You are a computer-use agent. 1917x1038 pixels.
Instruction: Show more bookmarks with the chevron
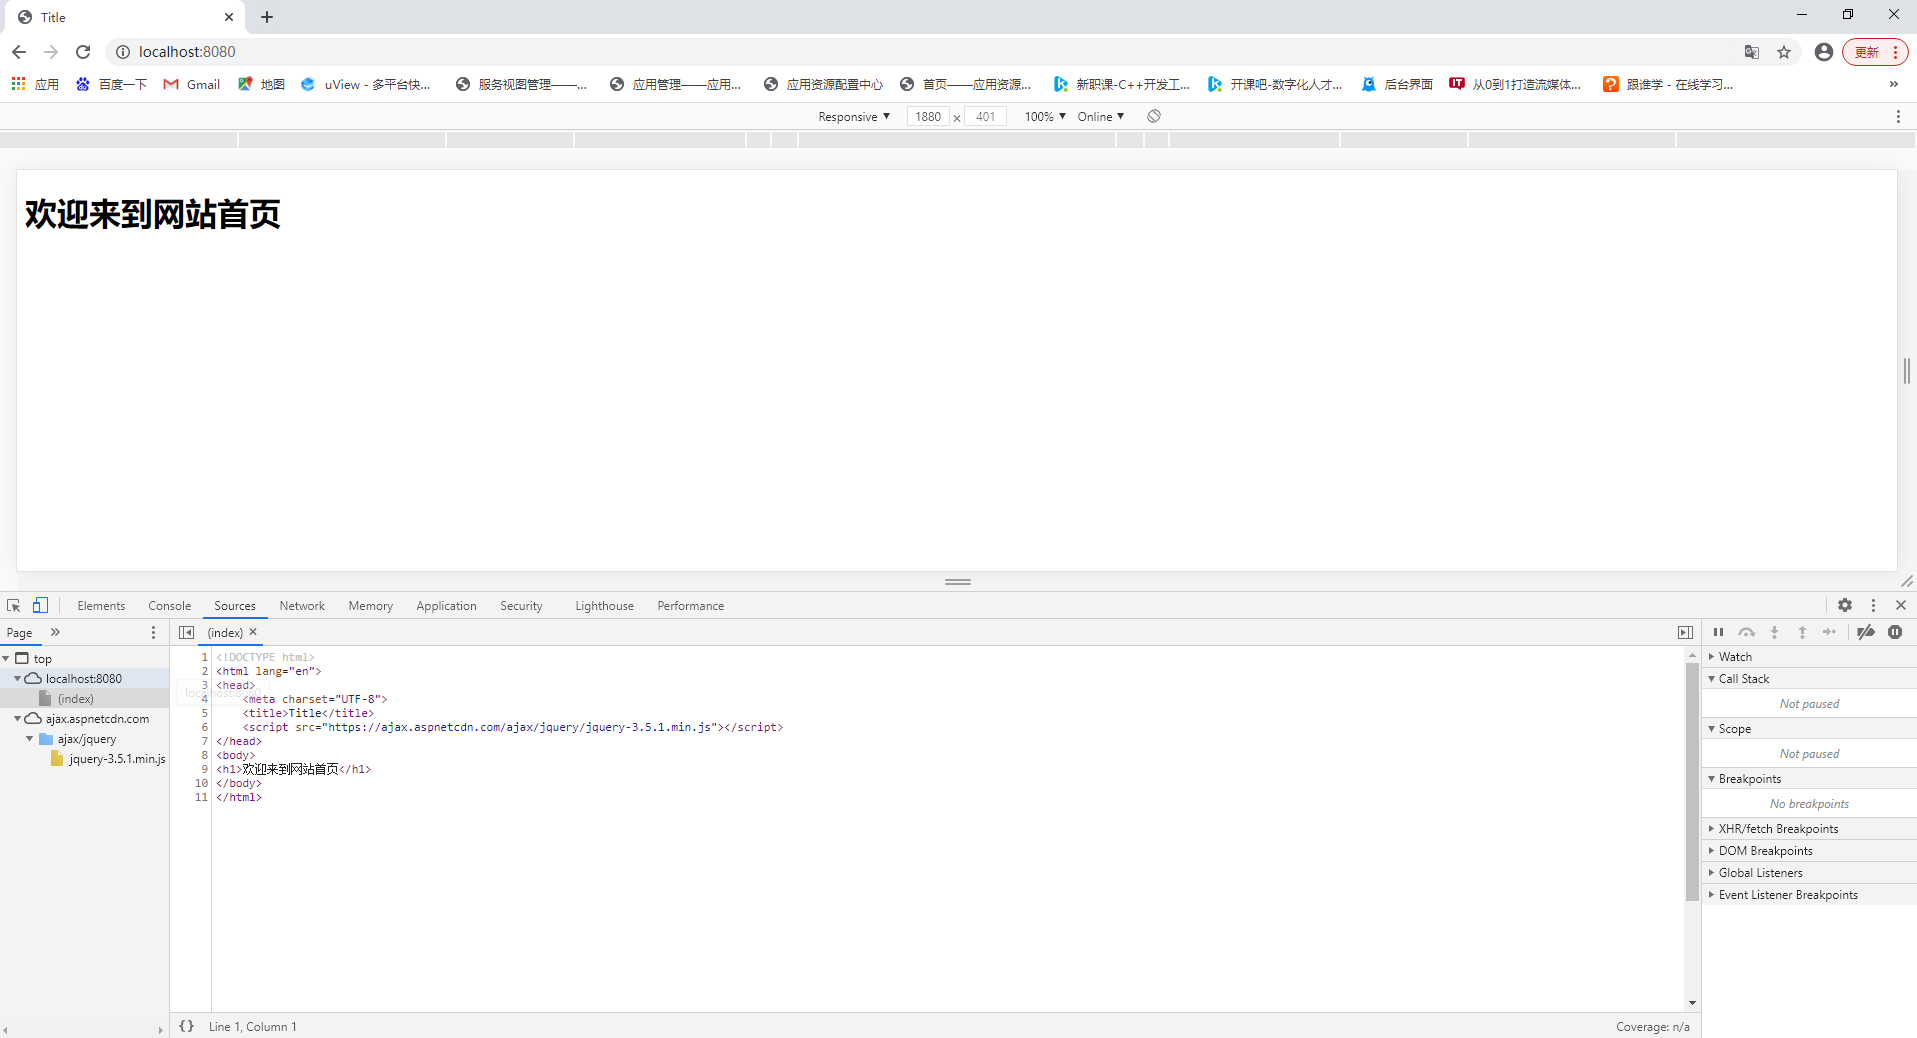click(x=1894, y=84)
